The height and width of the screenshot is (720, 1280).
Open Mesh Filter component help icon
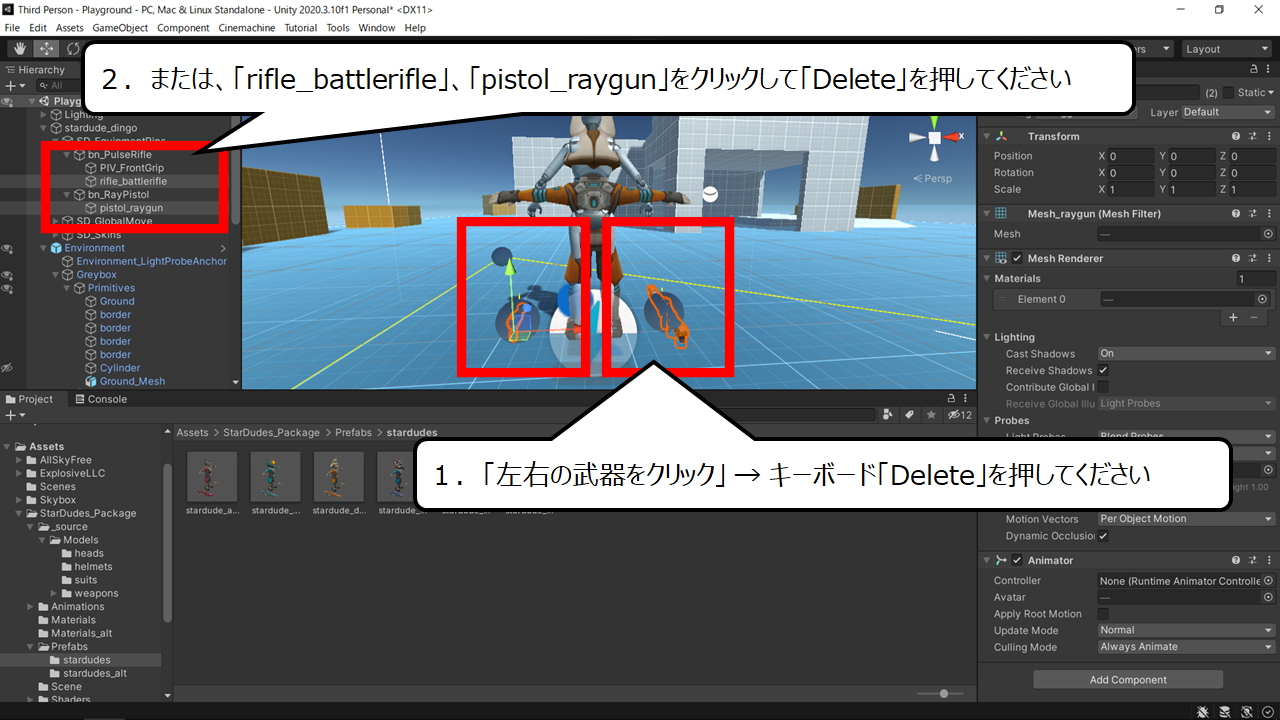(x=1237, y=213)
